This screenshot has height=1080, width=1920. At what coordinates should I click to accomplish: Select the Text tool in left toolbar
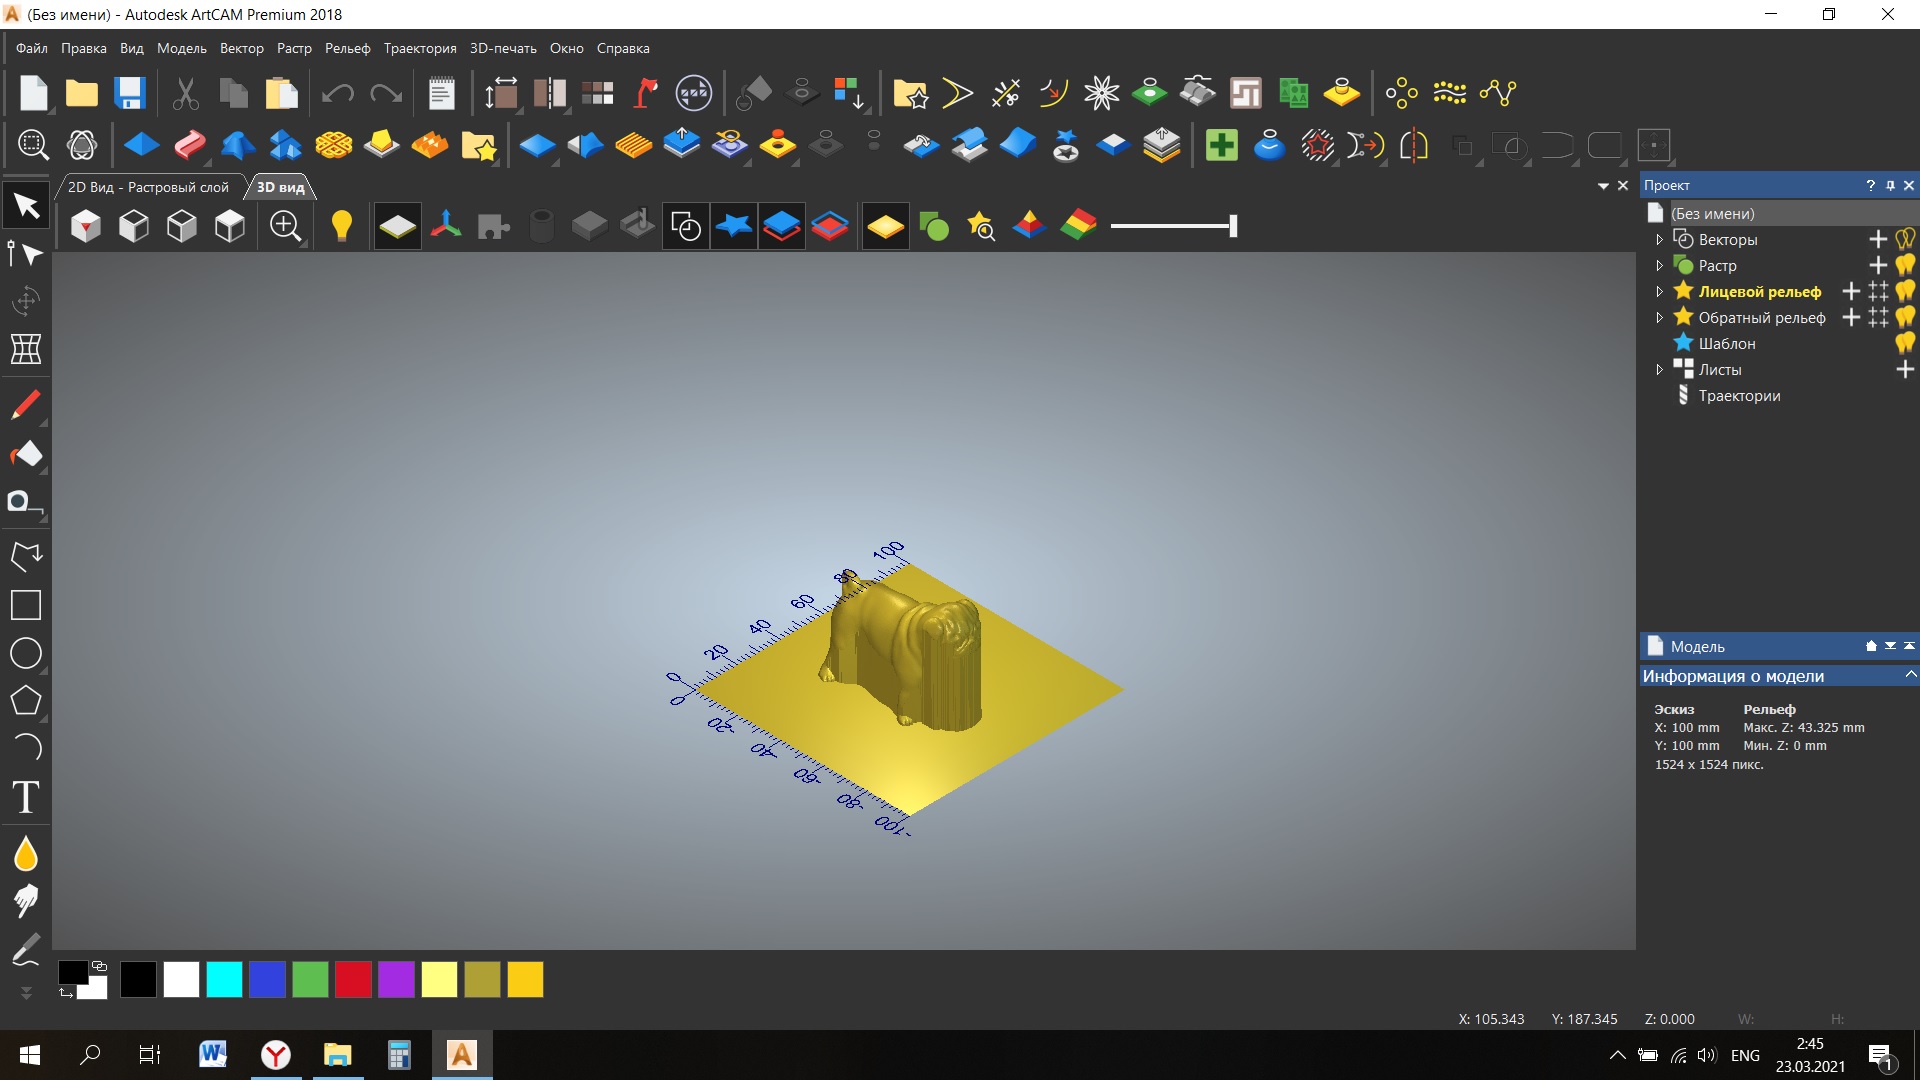26,798
